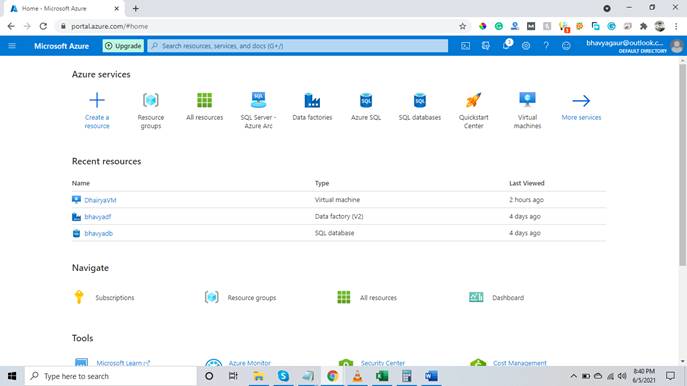This screenshot has width=687, height=386.
Task: Open Resource groups in Azure services
Action: pyautogui.click(x=151, y=110)
